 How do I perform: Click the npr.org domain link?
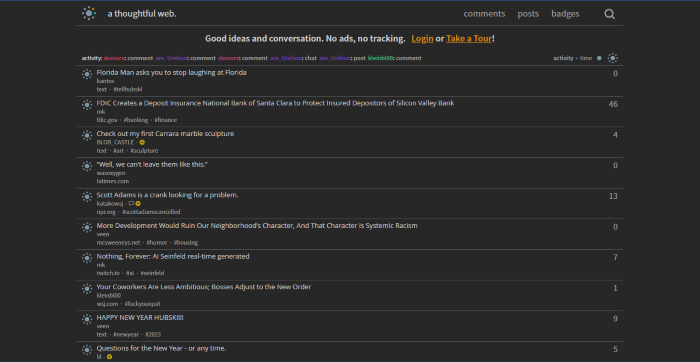pyautogui.click(x=106, y=212)
